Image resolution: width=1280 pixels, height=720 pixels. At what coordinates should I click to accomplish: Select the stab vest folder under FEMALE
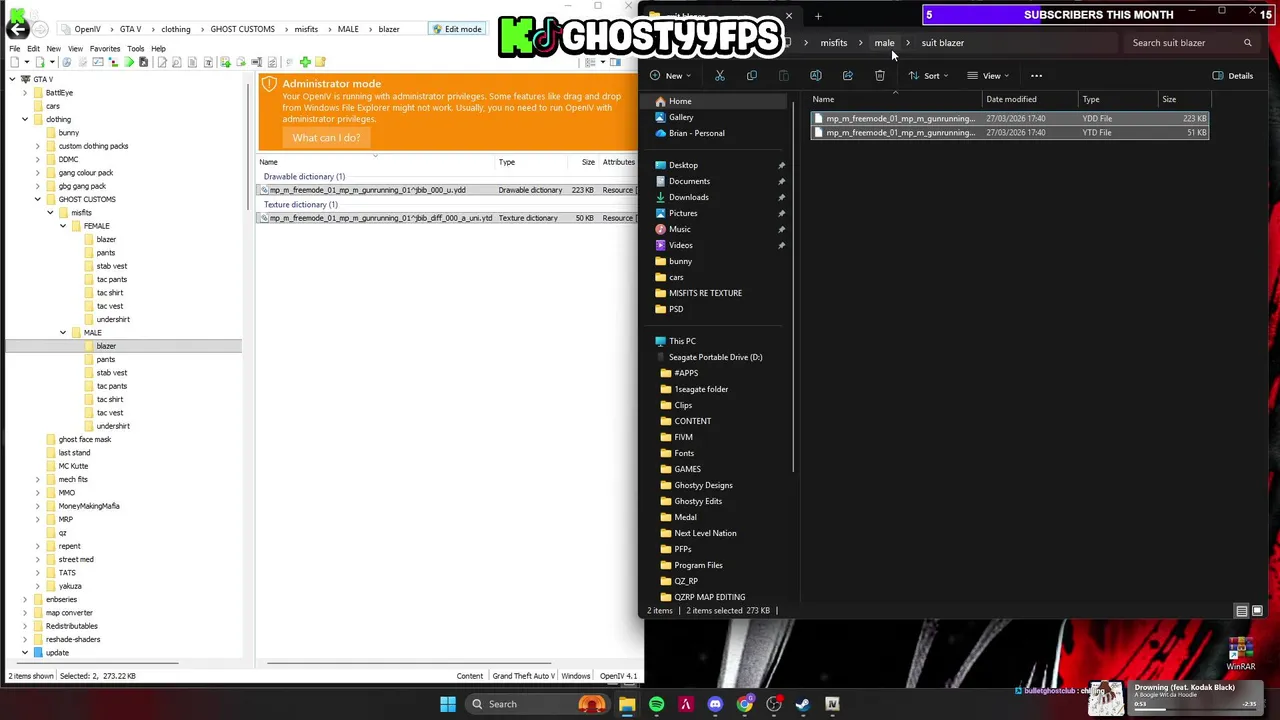111,266
